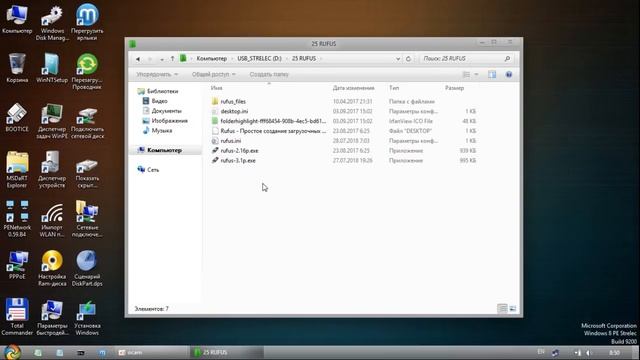This screenshot has height=360, width=640.
Task: Open MSDaRT Explorer desktop folder
Action: click(x=17, y=170)
